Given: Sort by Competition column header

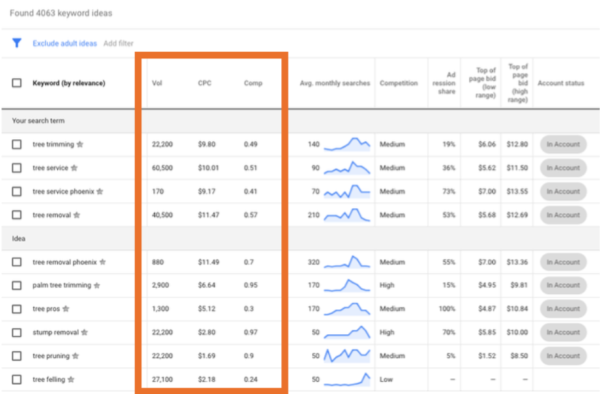Looking at the screenshot, I should click(398, 83).
